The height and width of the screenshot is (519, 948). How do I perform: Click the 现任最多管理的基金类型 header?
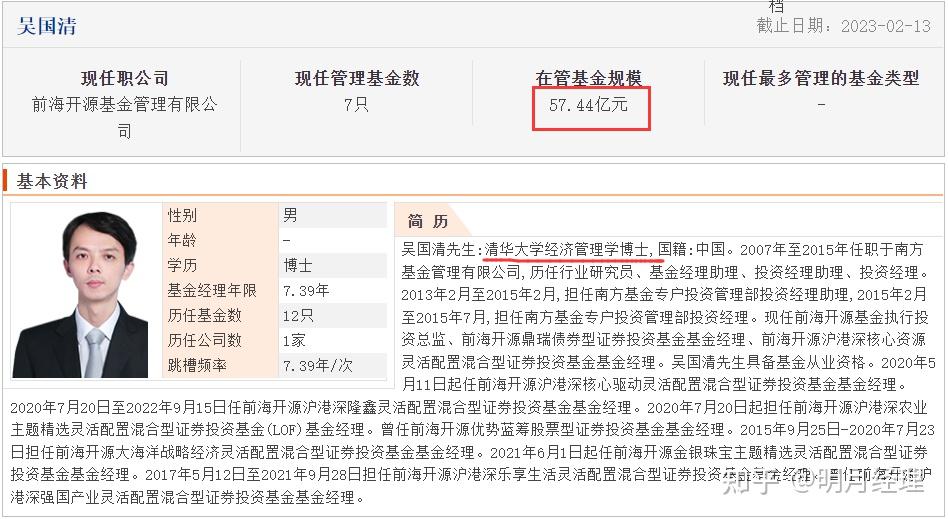click(x=821, y=78)
